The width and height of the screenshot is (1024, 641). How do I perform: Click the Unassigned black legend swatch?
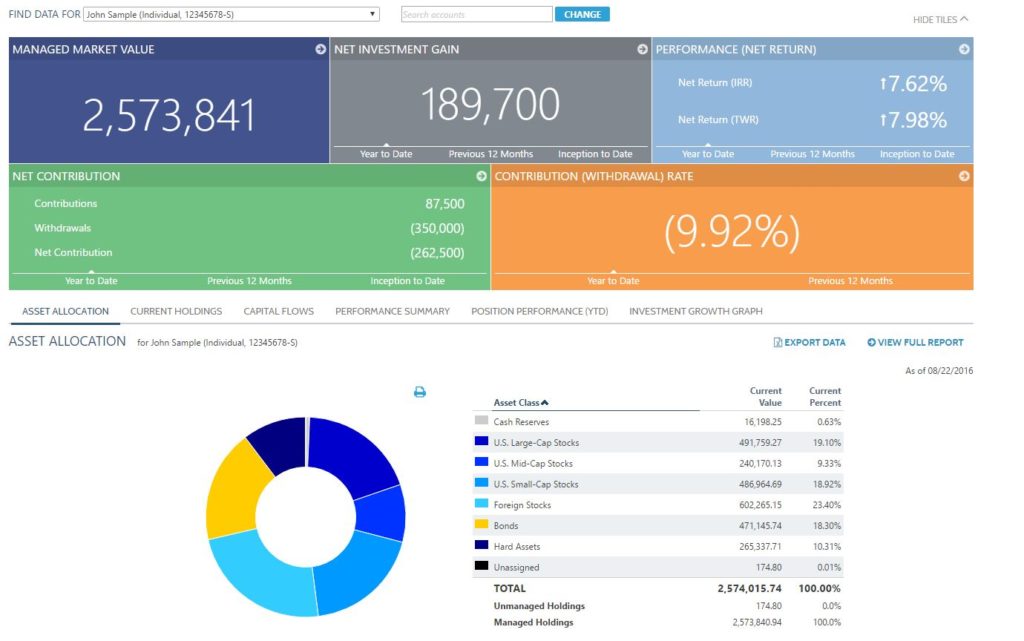[x=481, y=566]
